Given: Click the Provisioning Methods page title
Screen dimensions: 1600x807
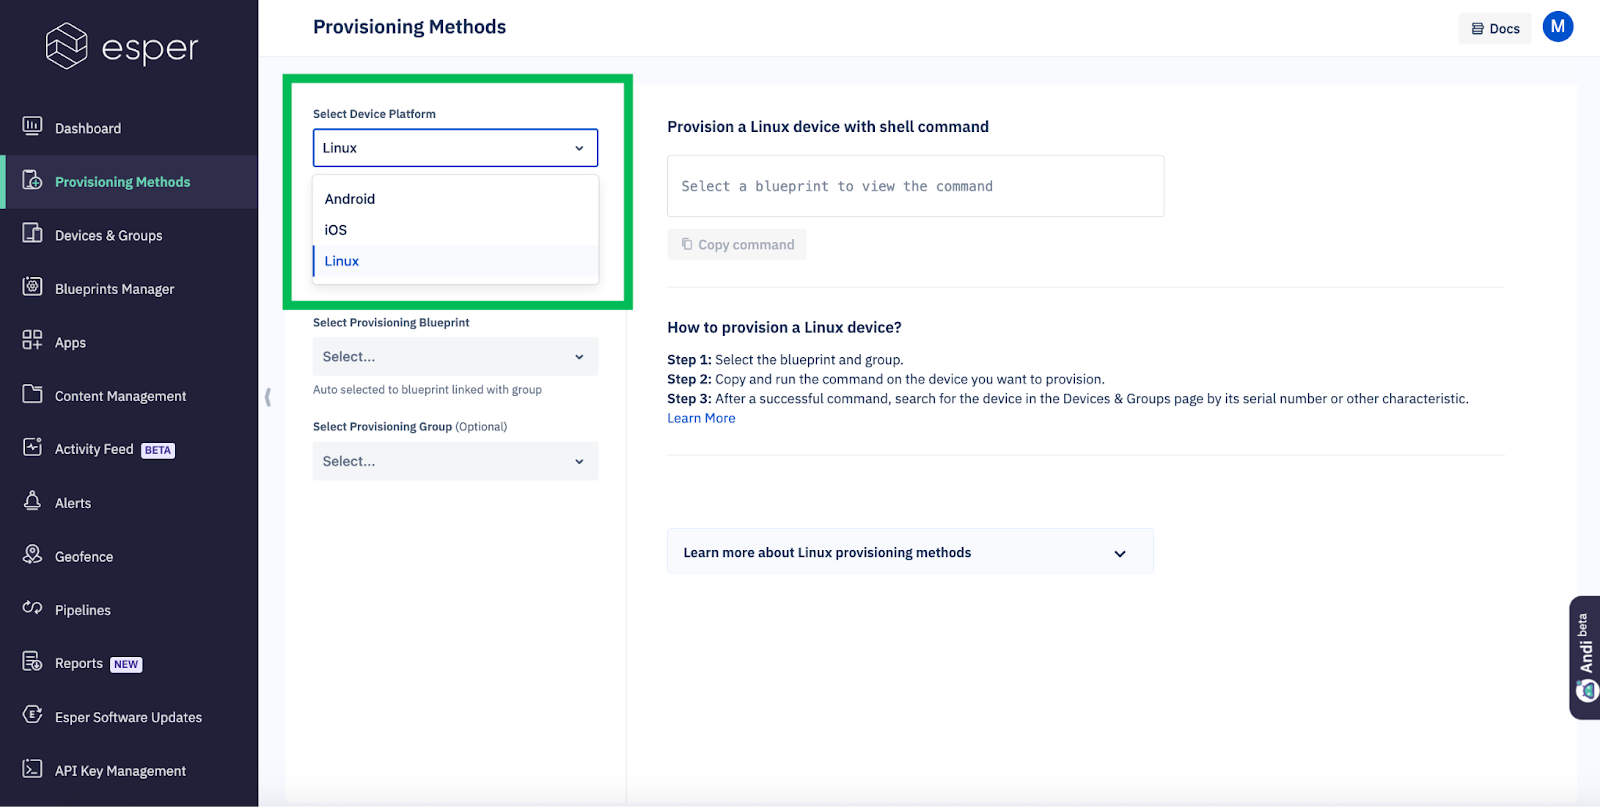Looking at the screenshot, I should [x=409, y=27].
